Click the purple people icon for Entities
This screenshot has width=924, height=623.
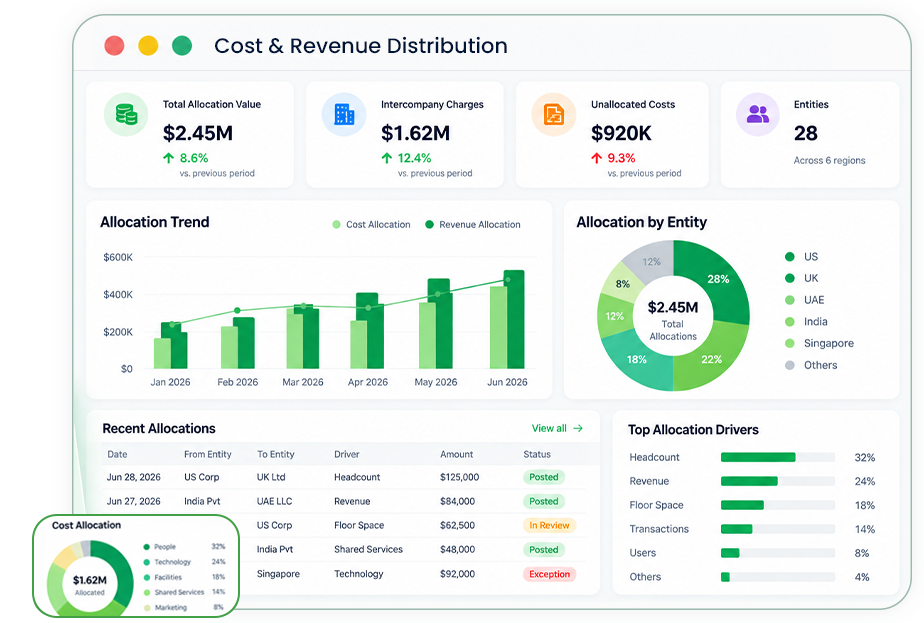pos(758,114)
